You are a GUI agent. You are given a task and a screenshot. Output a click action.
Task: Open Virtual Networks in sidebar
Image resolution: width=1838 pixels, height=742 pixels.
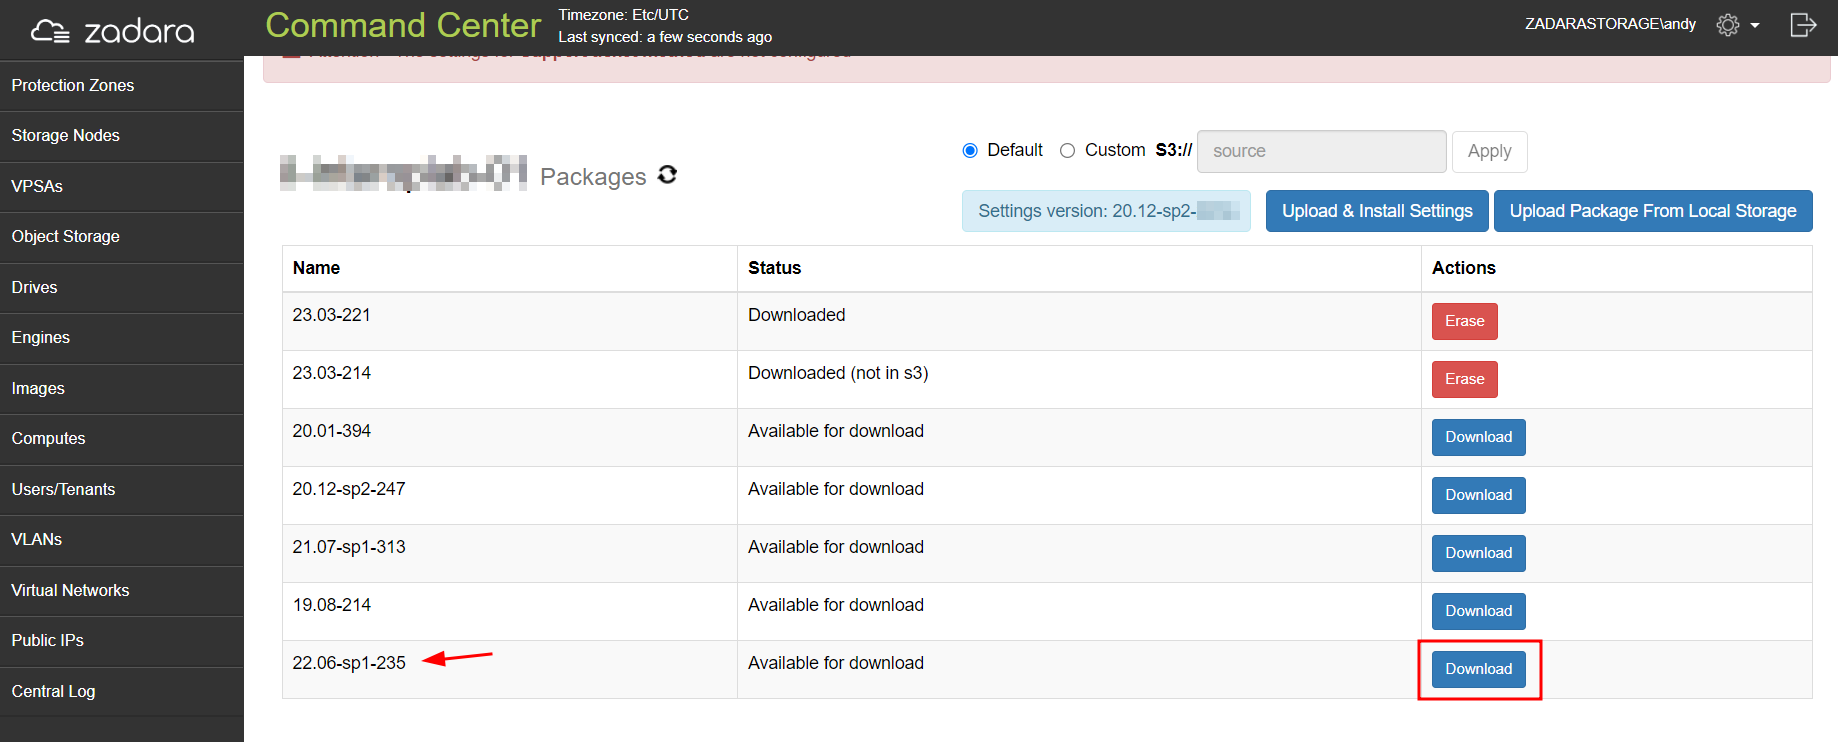[x=122, y=591]
